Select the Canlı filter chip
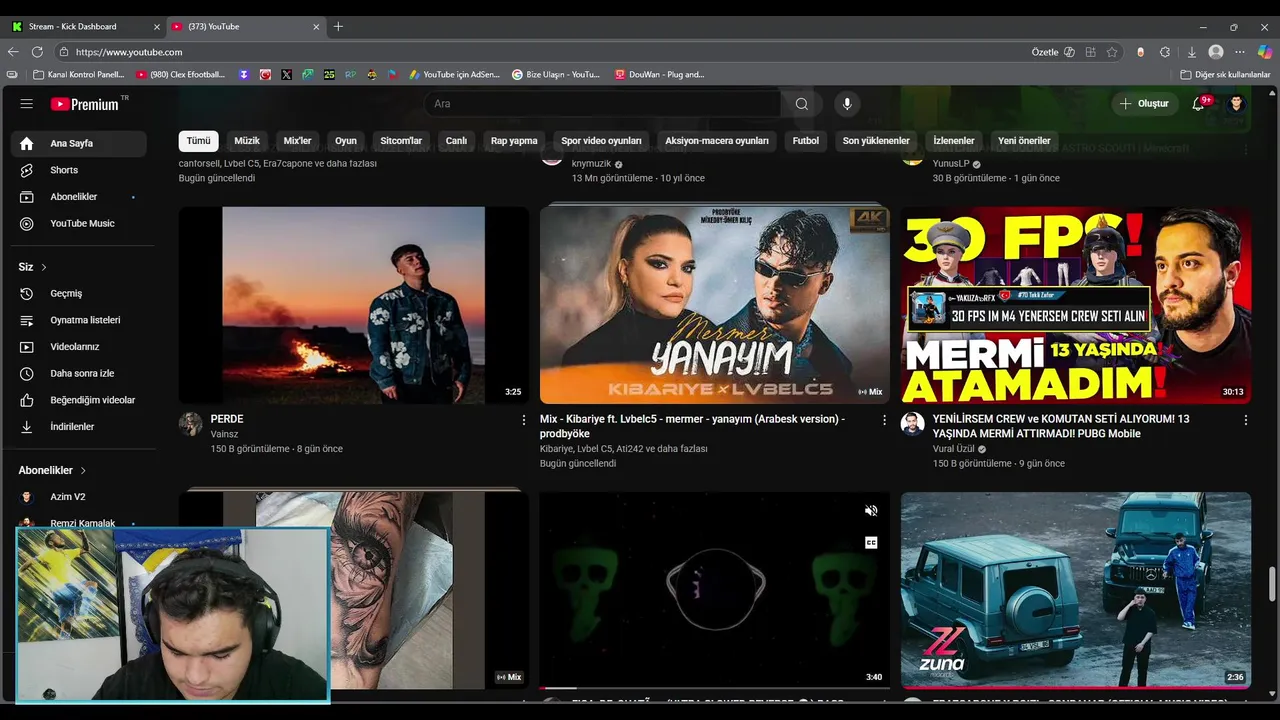This screenshot has height=720, width=1280. [456, 141]
